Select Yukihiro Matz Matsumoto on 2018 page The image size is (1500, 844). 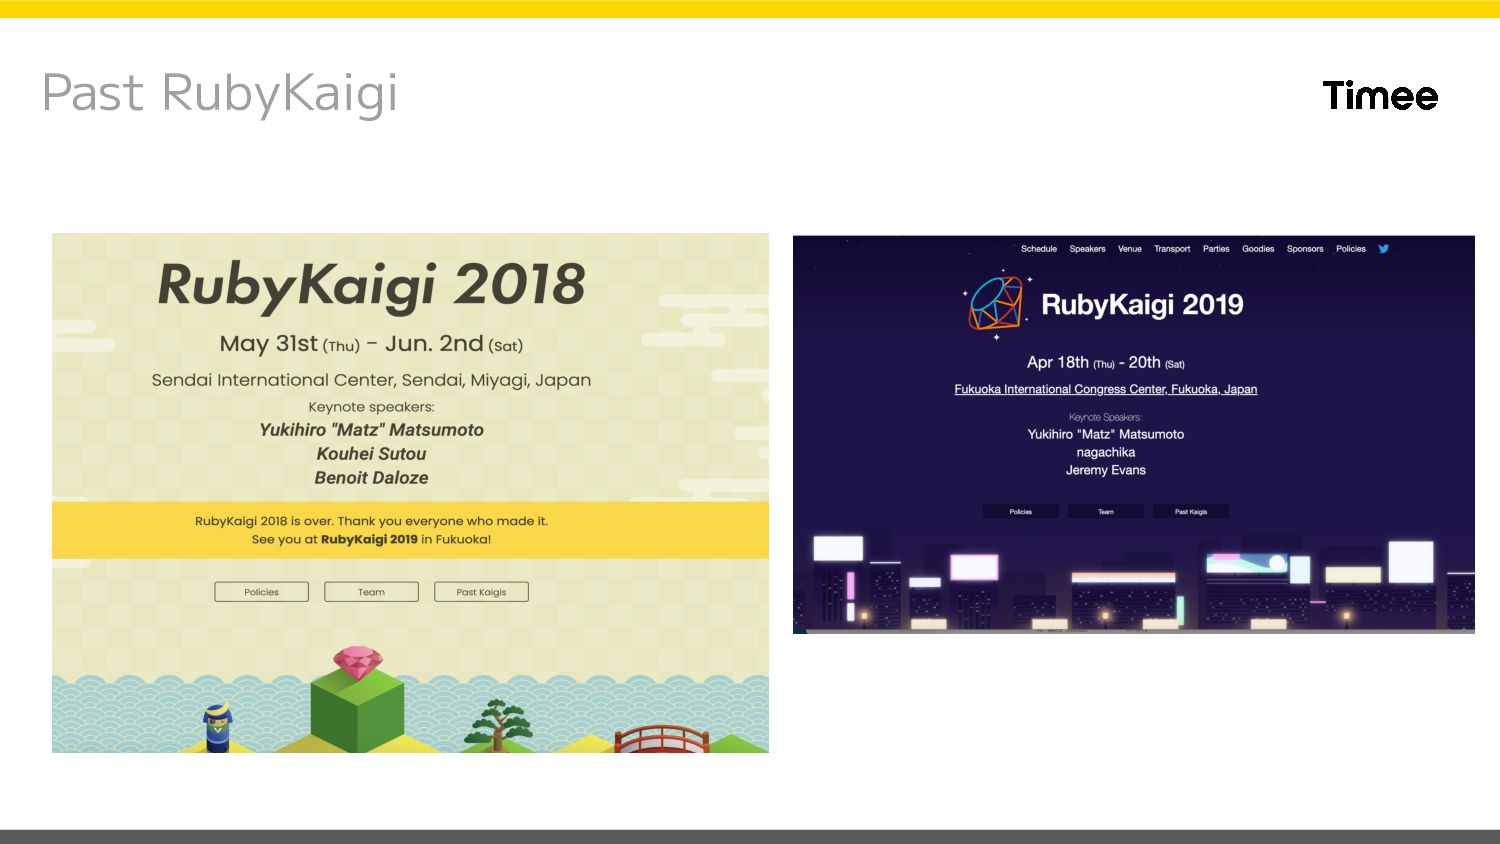(371, 430)
